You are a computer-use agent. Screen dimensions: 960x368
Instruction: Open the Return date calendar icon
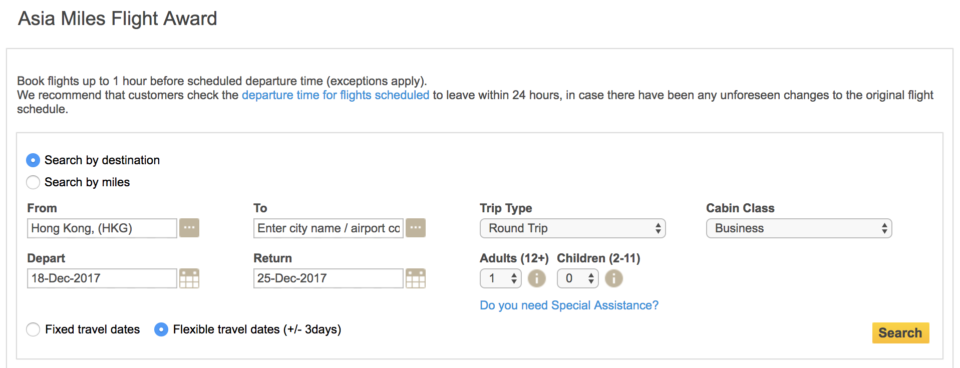pyautogui.click(x=416, y=278)
